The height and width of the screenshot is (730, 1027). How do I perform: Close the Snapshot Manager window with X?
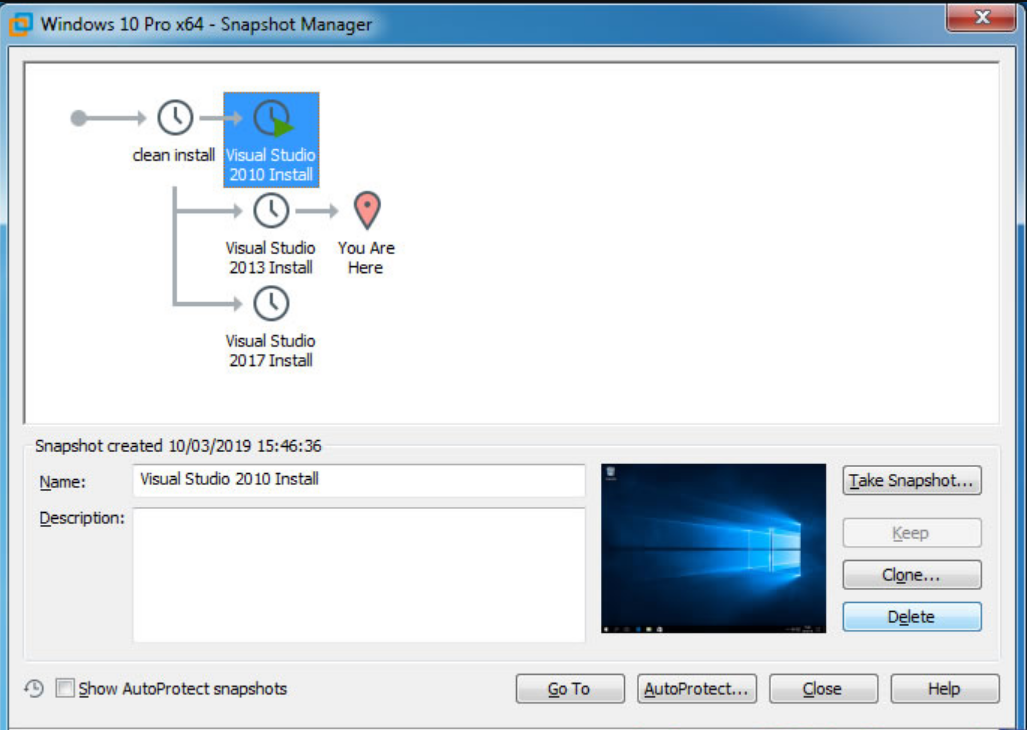point(981,17)
